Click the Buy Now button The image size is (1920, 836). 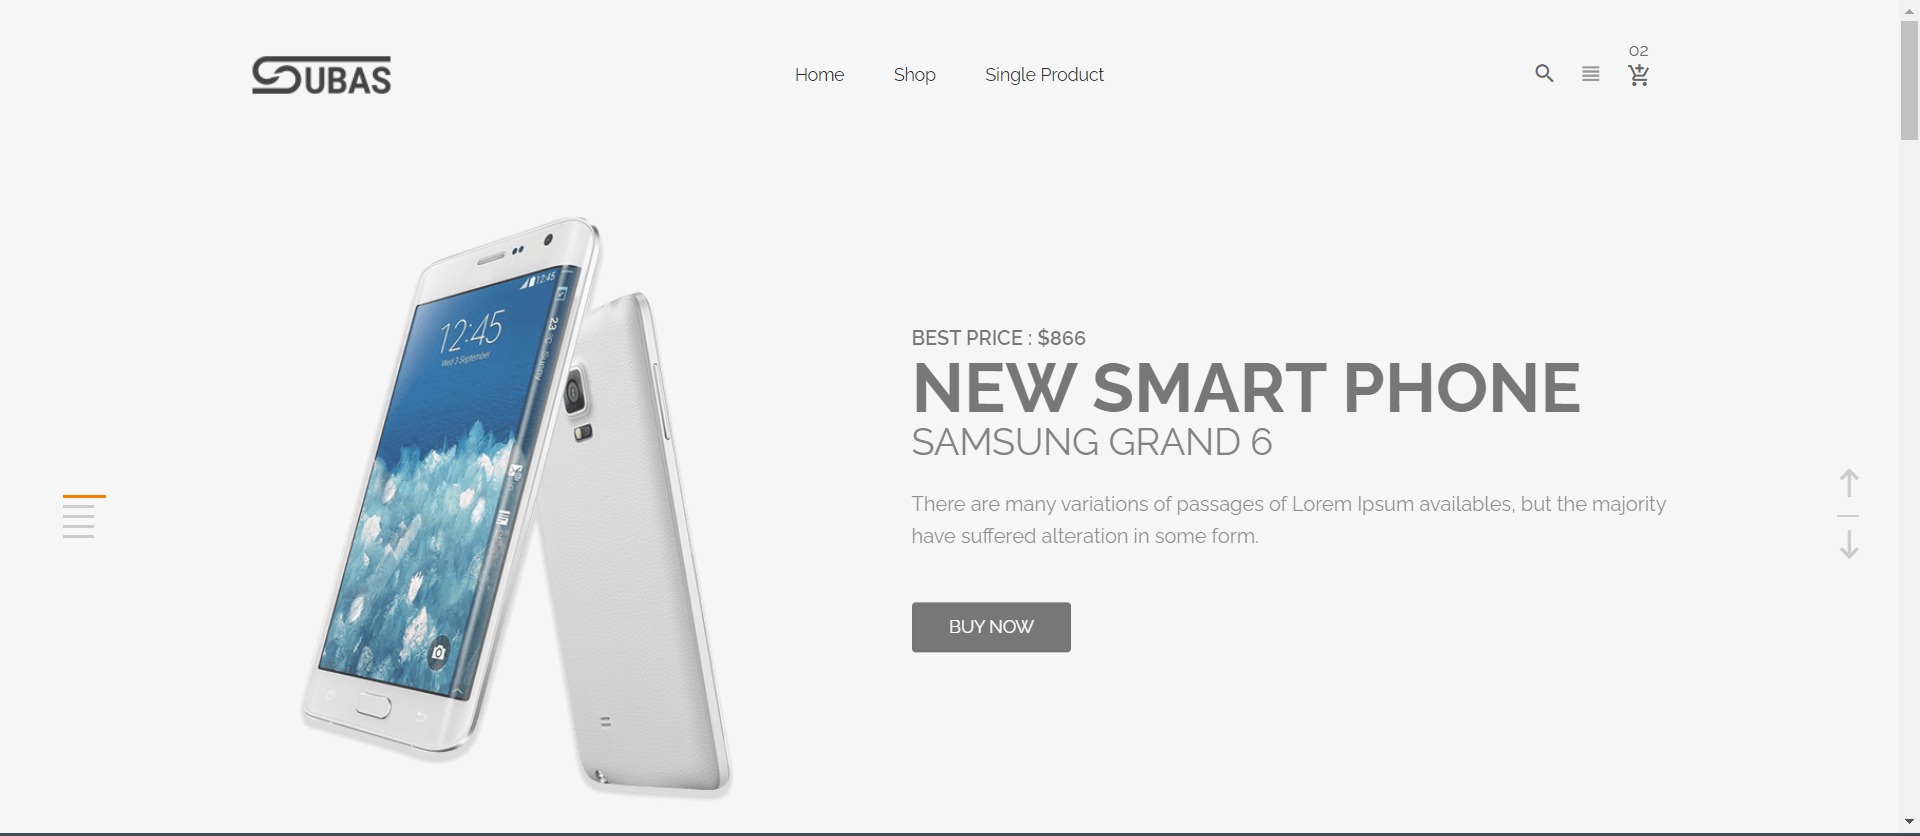click(991, 627)
